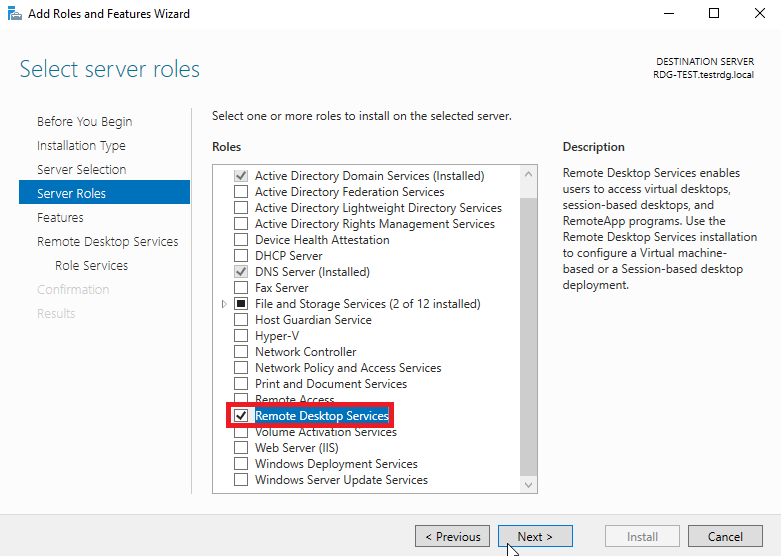Go to the Features step

tap(60, 217)
